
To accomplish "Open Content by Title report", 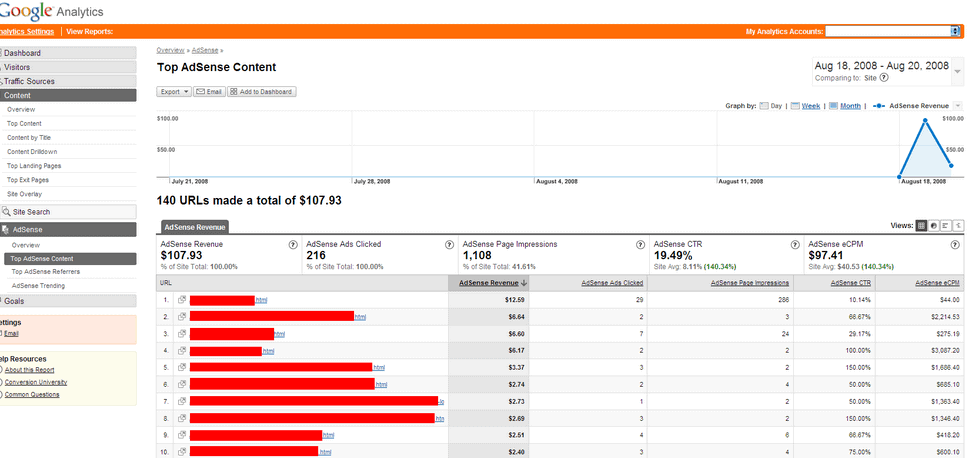I will point(29,138).
